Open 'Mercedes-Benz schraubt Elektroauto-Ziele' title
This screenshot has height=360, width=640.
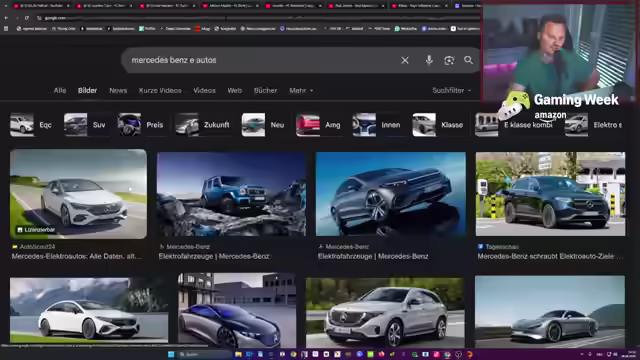(550, 256)
